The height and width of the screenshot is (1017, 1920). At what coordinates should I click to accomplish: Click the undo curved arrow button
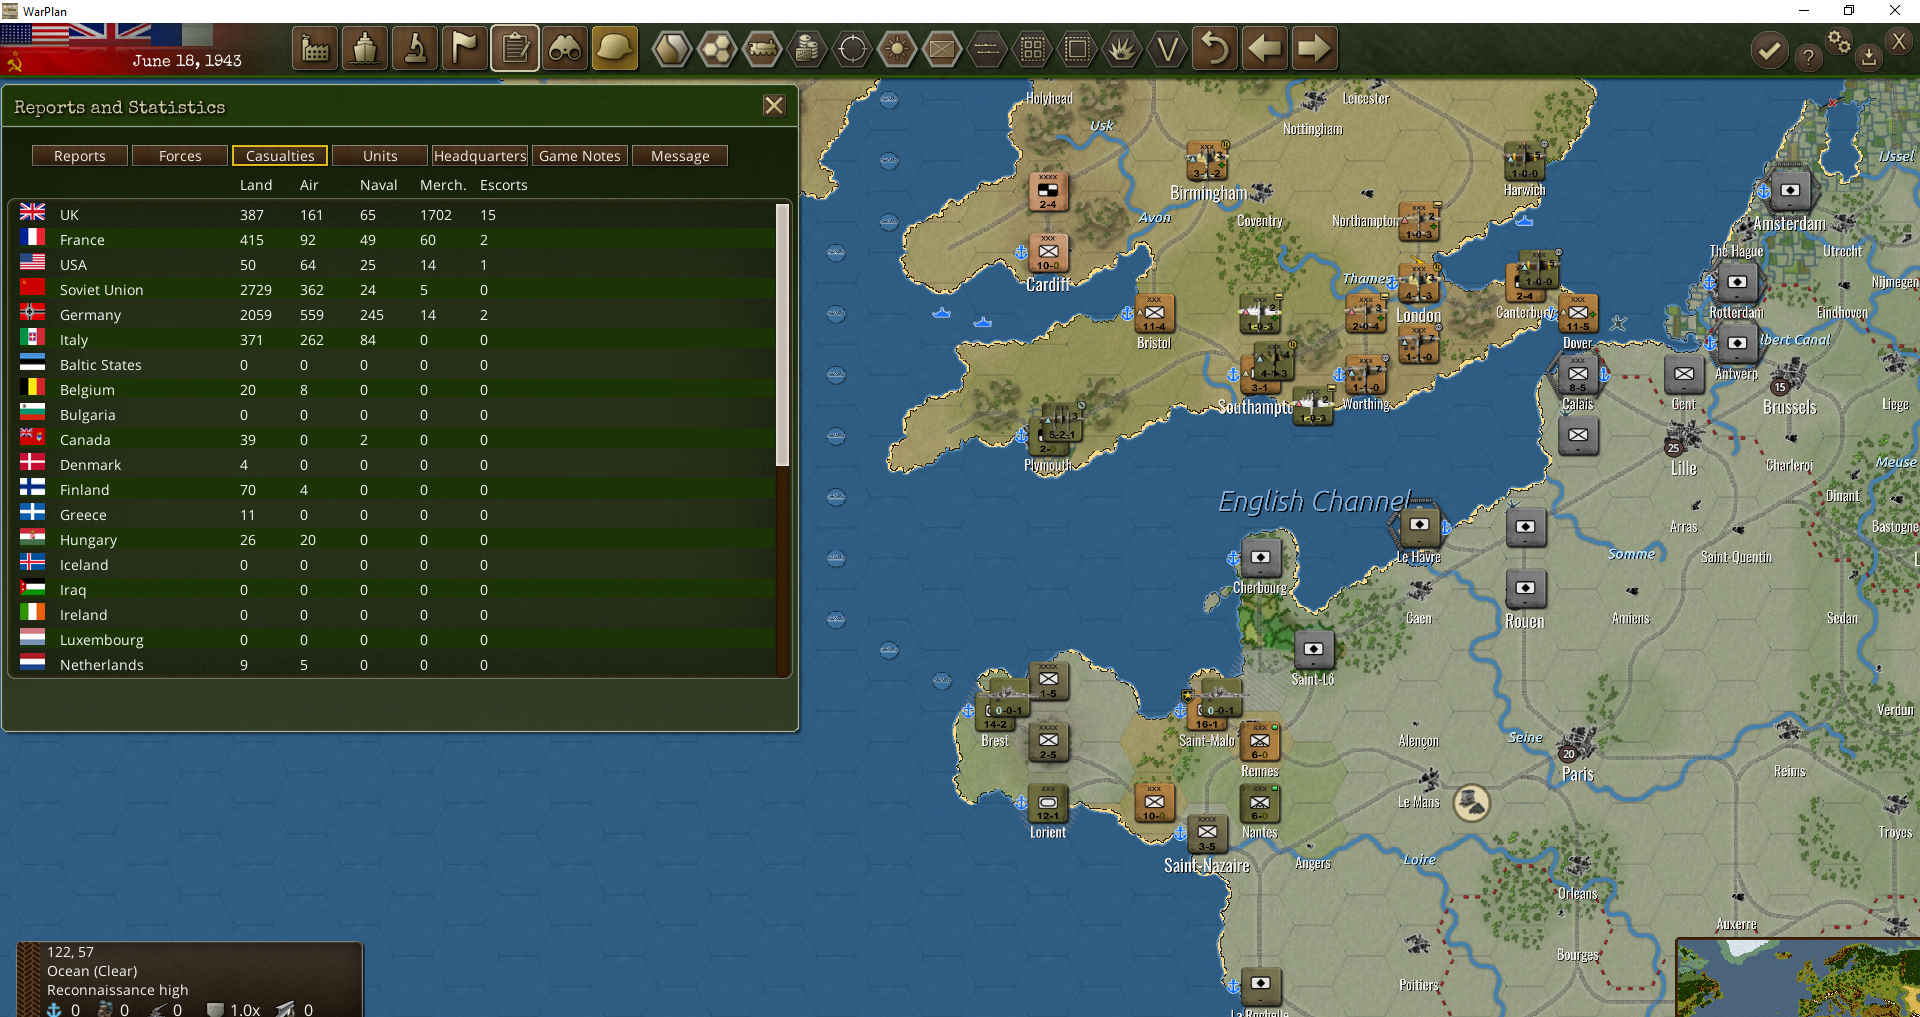pyautogui.click(x=1214, y=48)
